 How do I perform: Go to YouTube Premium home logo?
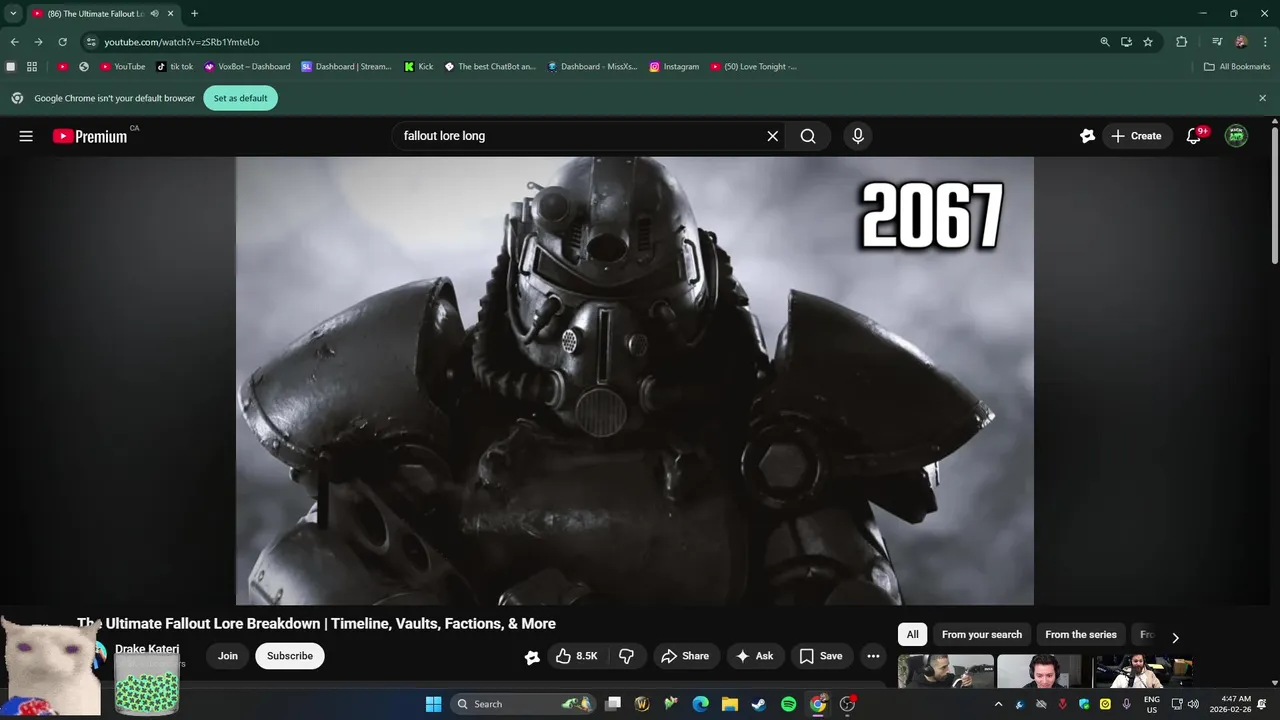point(90,136)
